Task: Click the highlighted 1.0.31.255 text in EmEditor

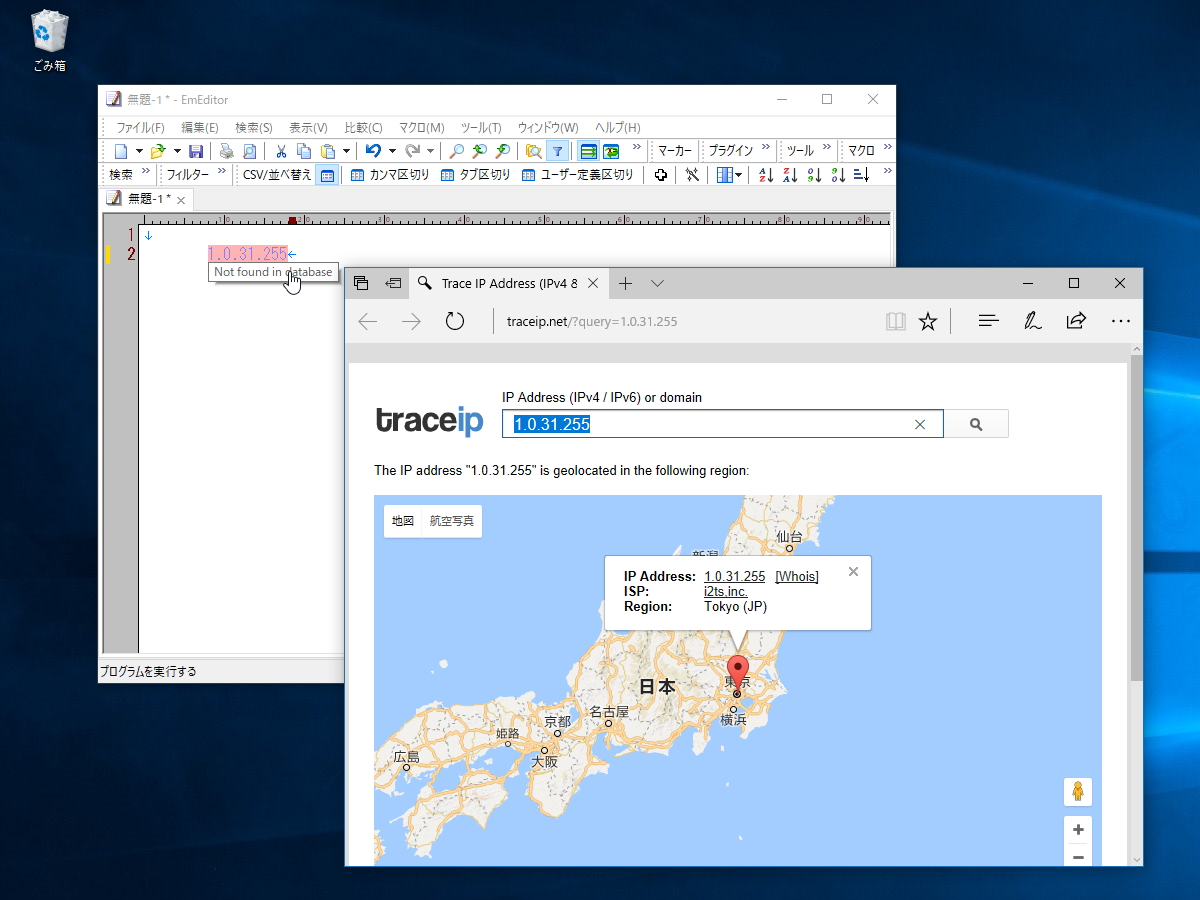Action: point(247,254)
